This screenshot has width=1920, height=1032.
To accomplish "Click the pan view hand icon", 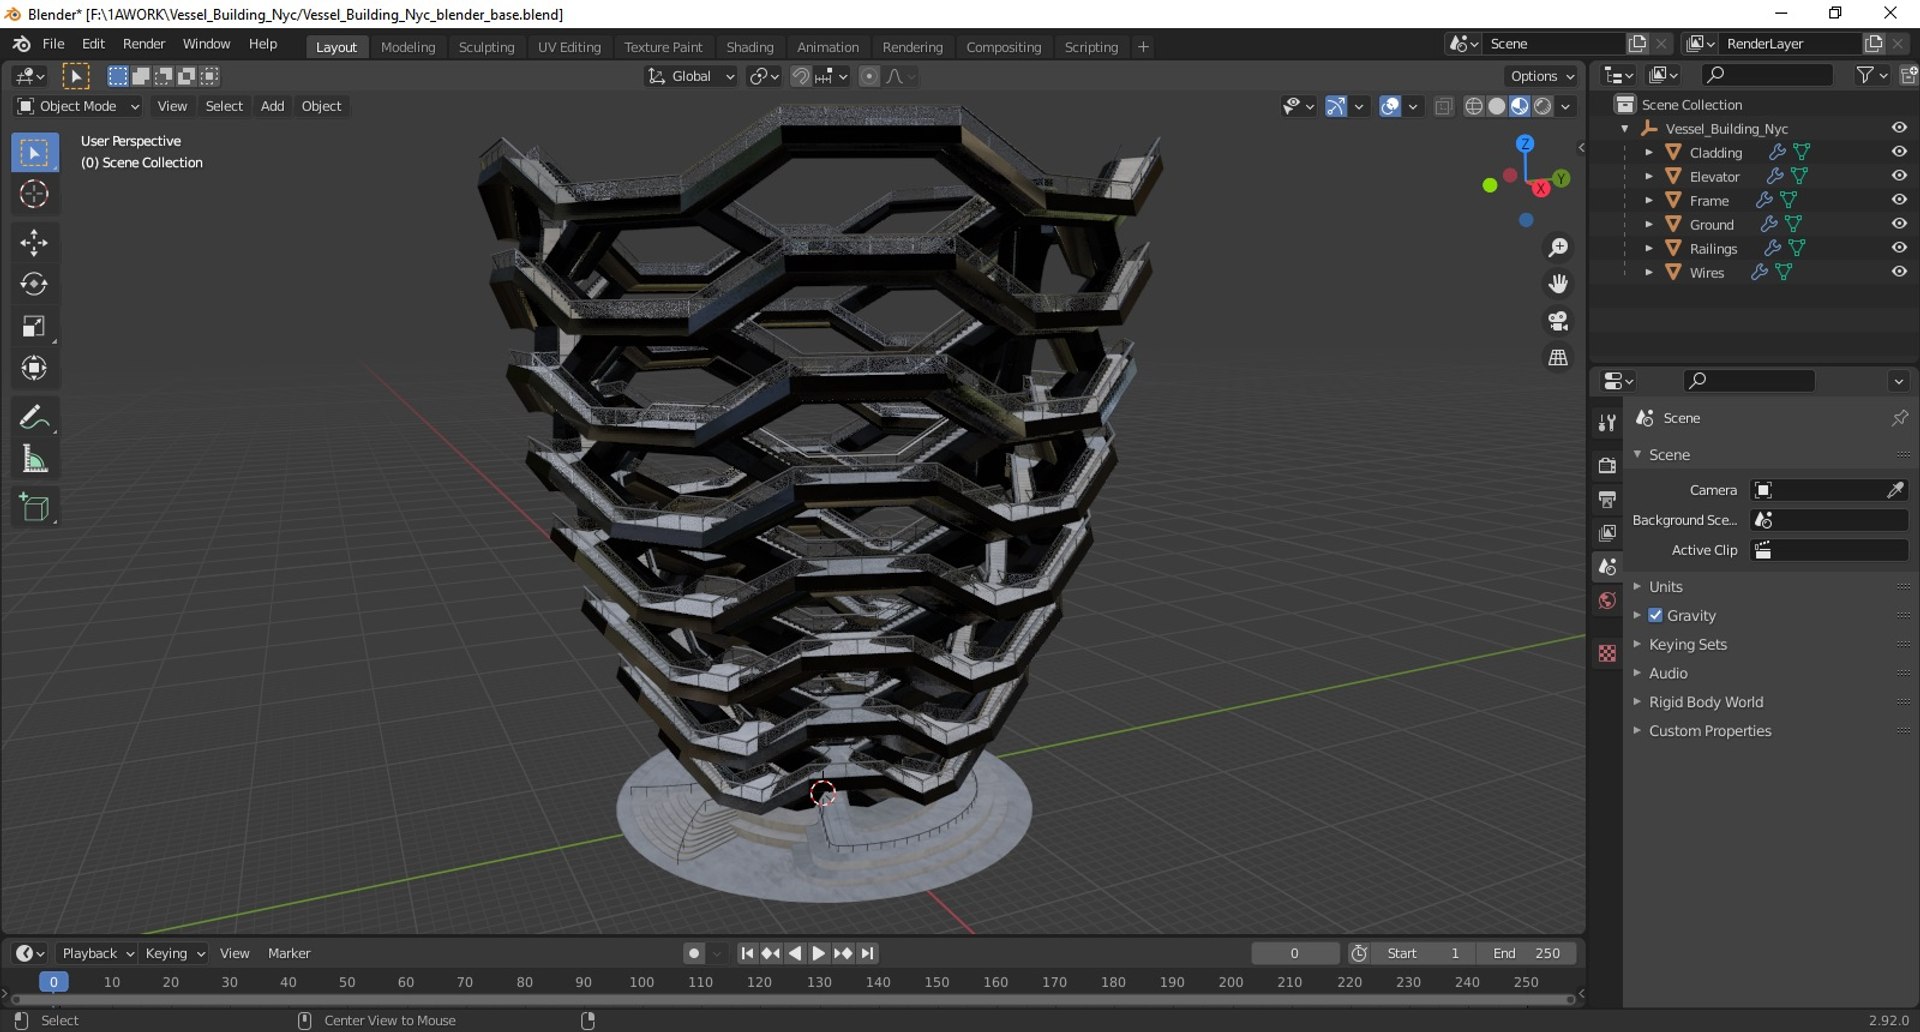I will 1558,284.
